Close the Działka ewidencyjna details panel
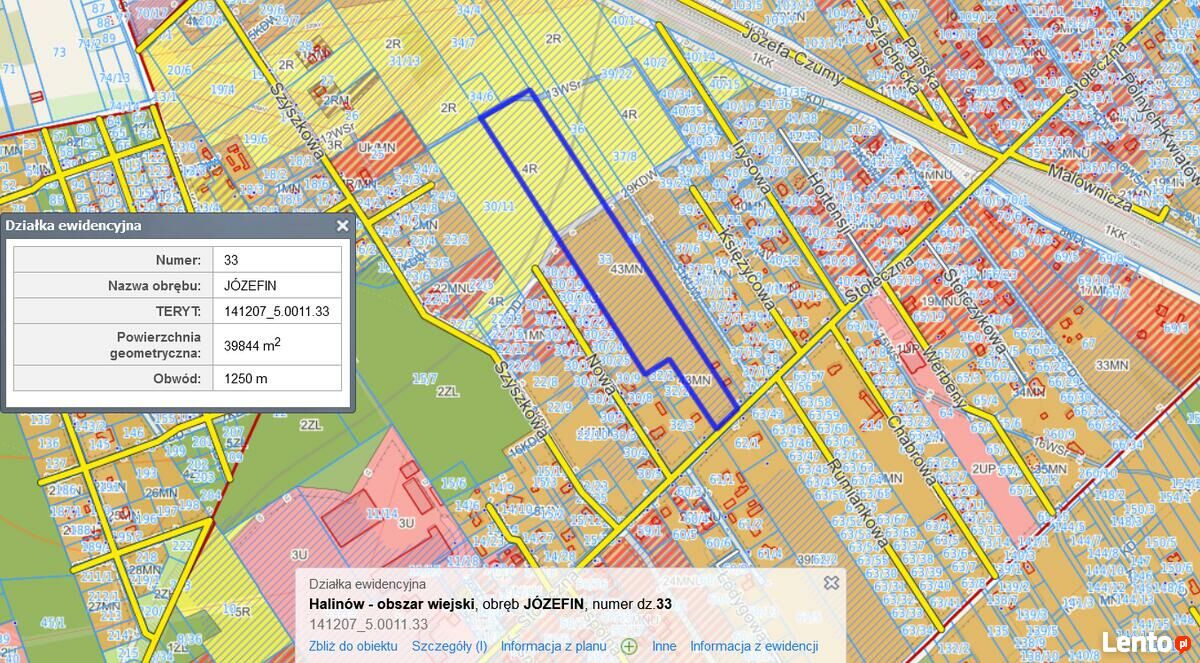Screen dimensions: 1200x663 click(342, 226)
